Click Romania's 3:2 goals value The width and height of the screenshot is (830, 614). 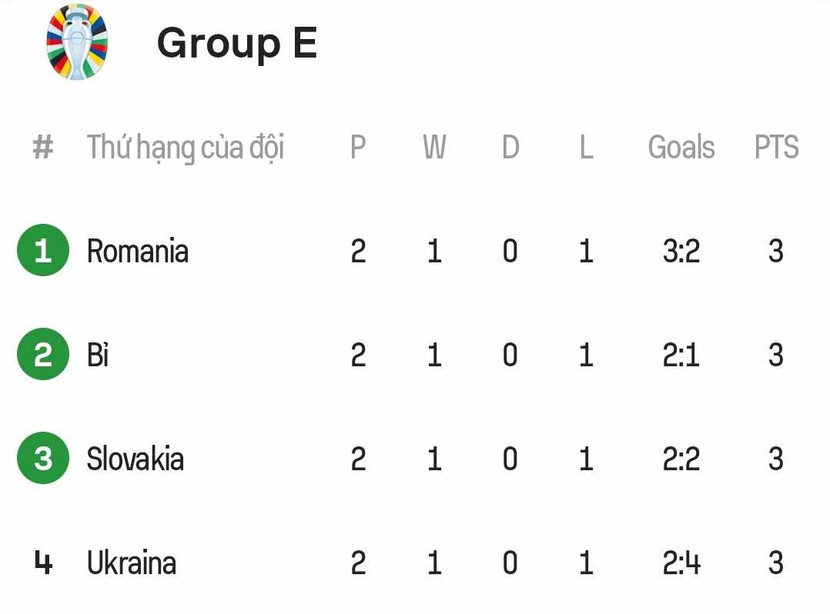coord(681,251)
